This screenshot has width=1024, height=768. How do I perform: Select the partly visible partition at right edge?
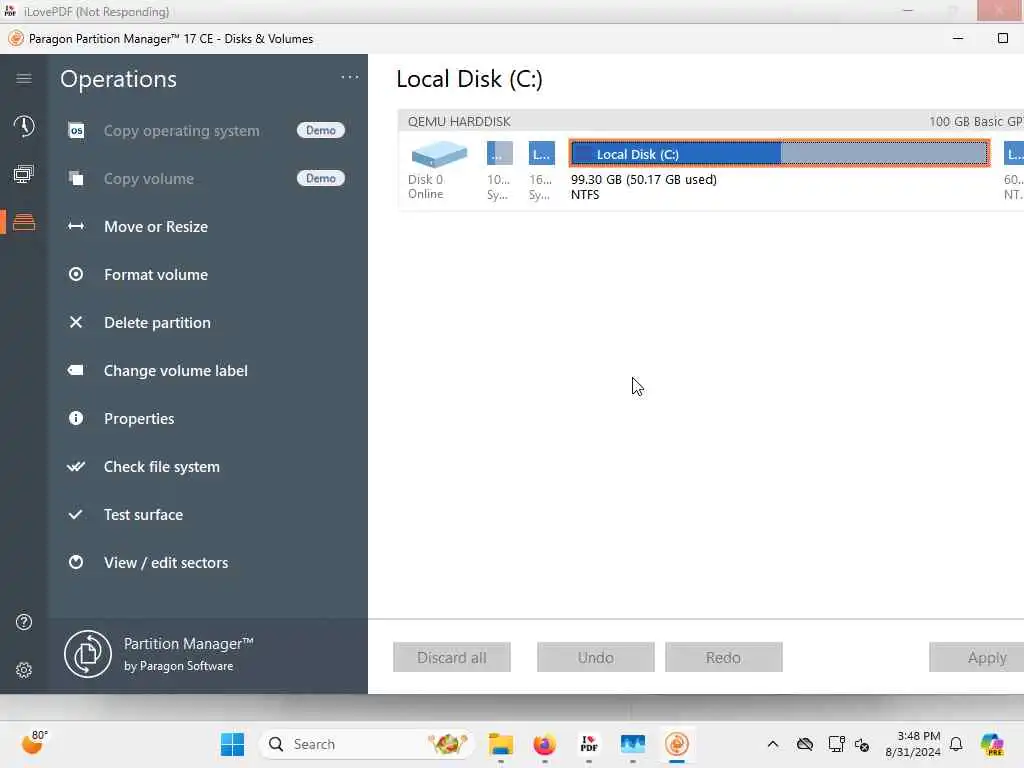pyautogui.click(x=1014, y=153)
